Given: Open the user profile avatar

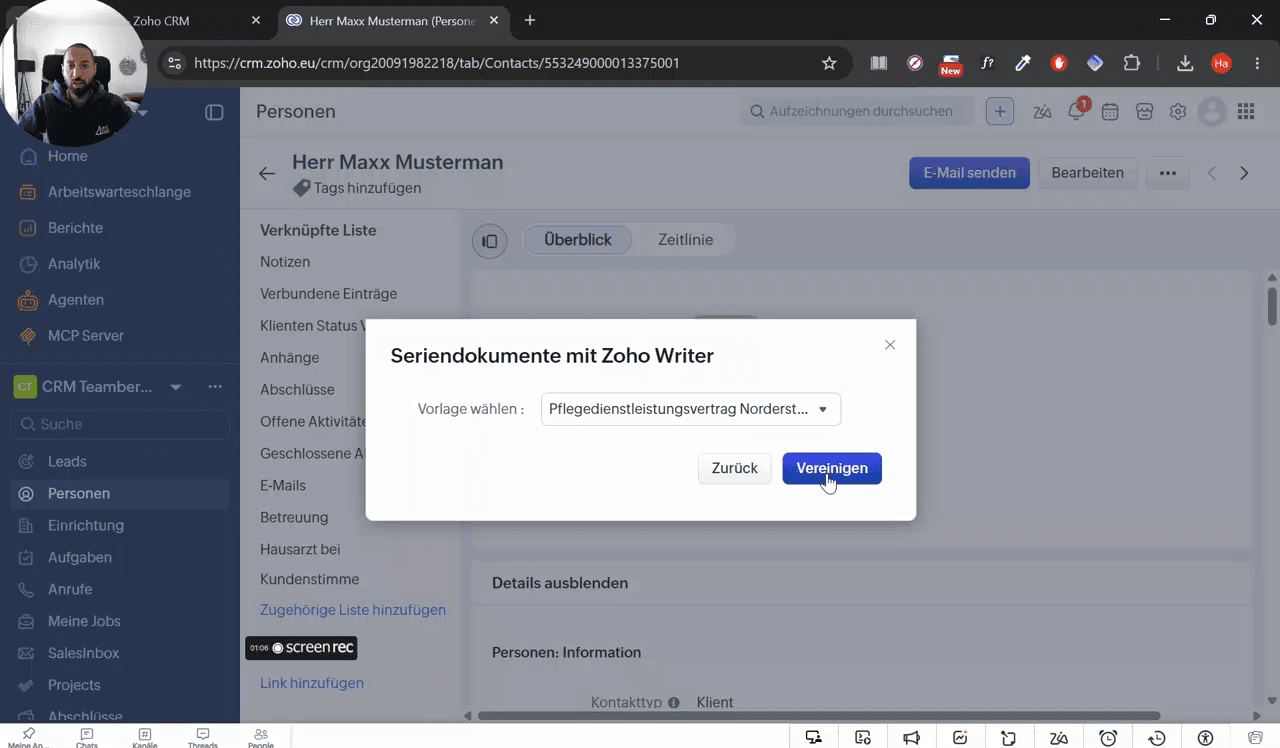Looking at the screenshot, I should tap(1212, 112).
